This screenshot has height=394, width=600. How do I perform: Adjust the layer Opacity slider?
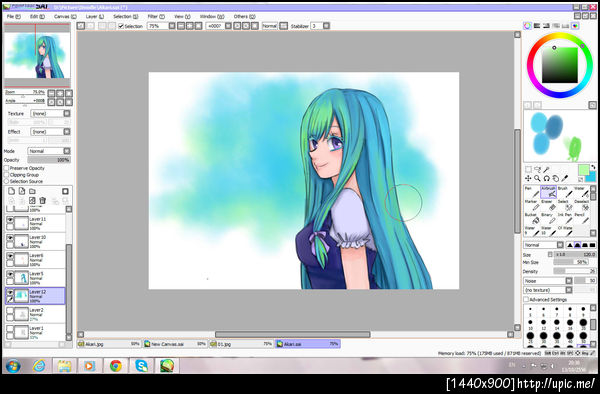tap(49, 160)
